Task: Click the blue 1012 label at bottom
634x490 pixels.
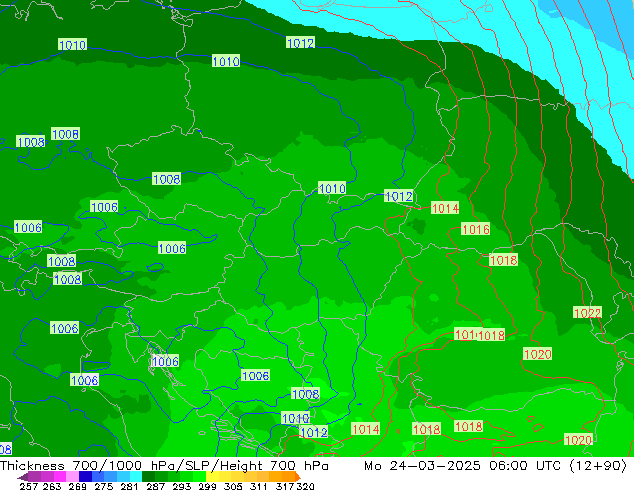Action: 314,432
